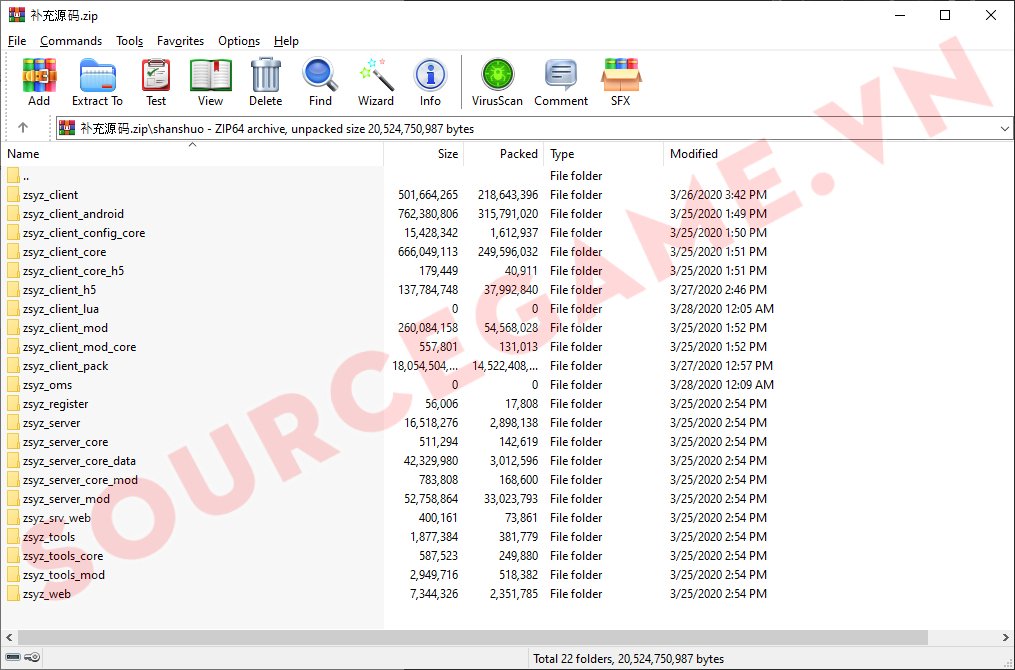Select the zsyz_client_android folder

pyautogui.click(x=73, y=214)
